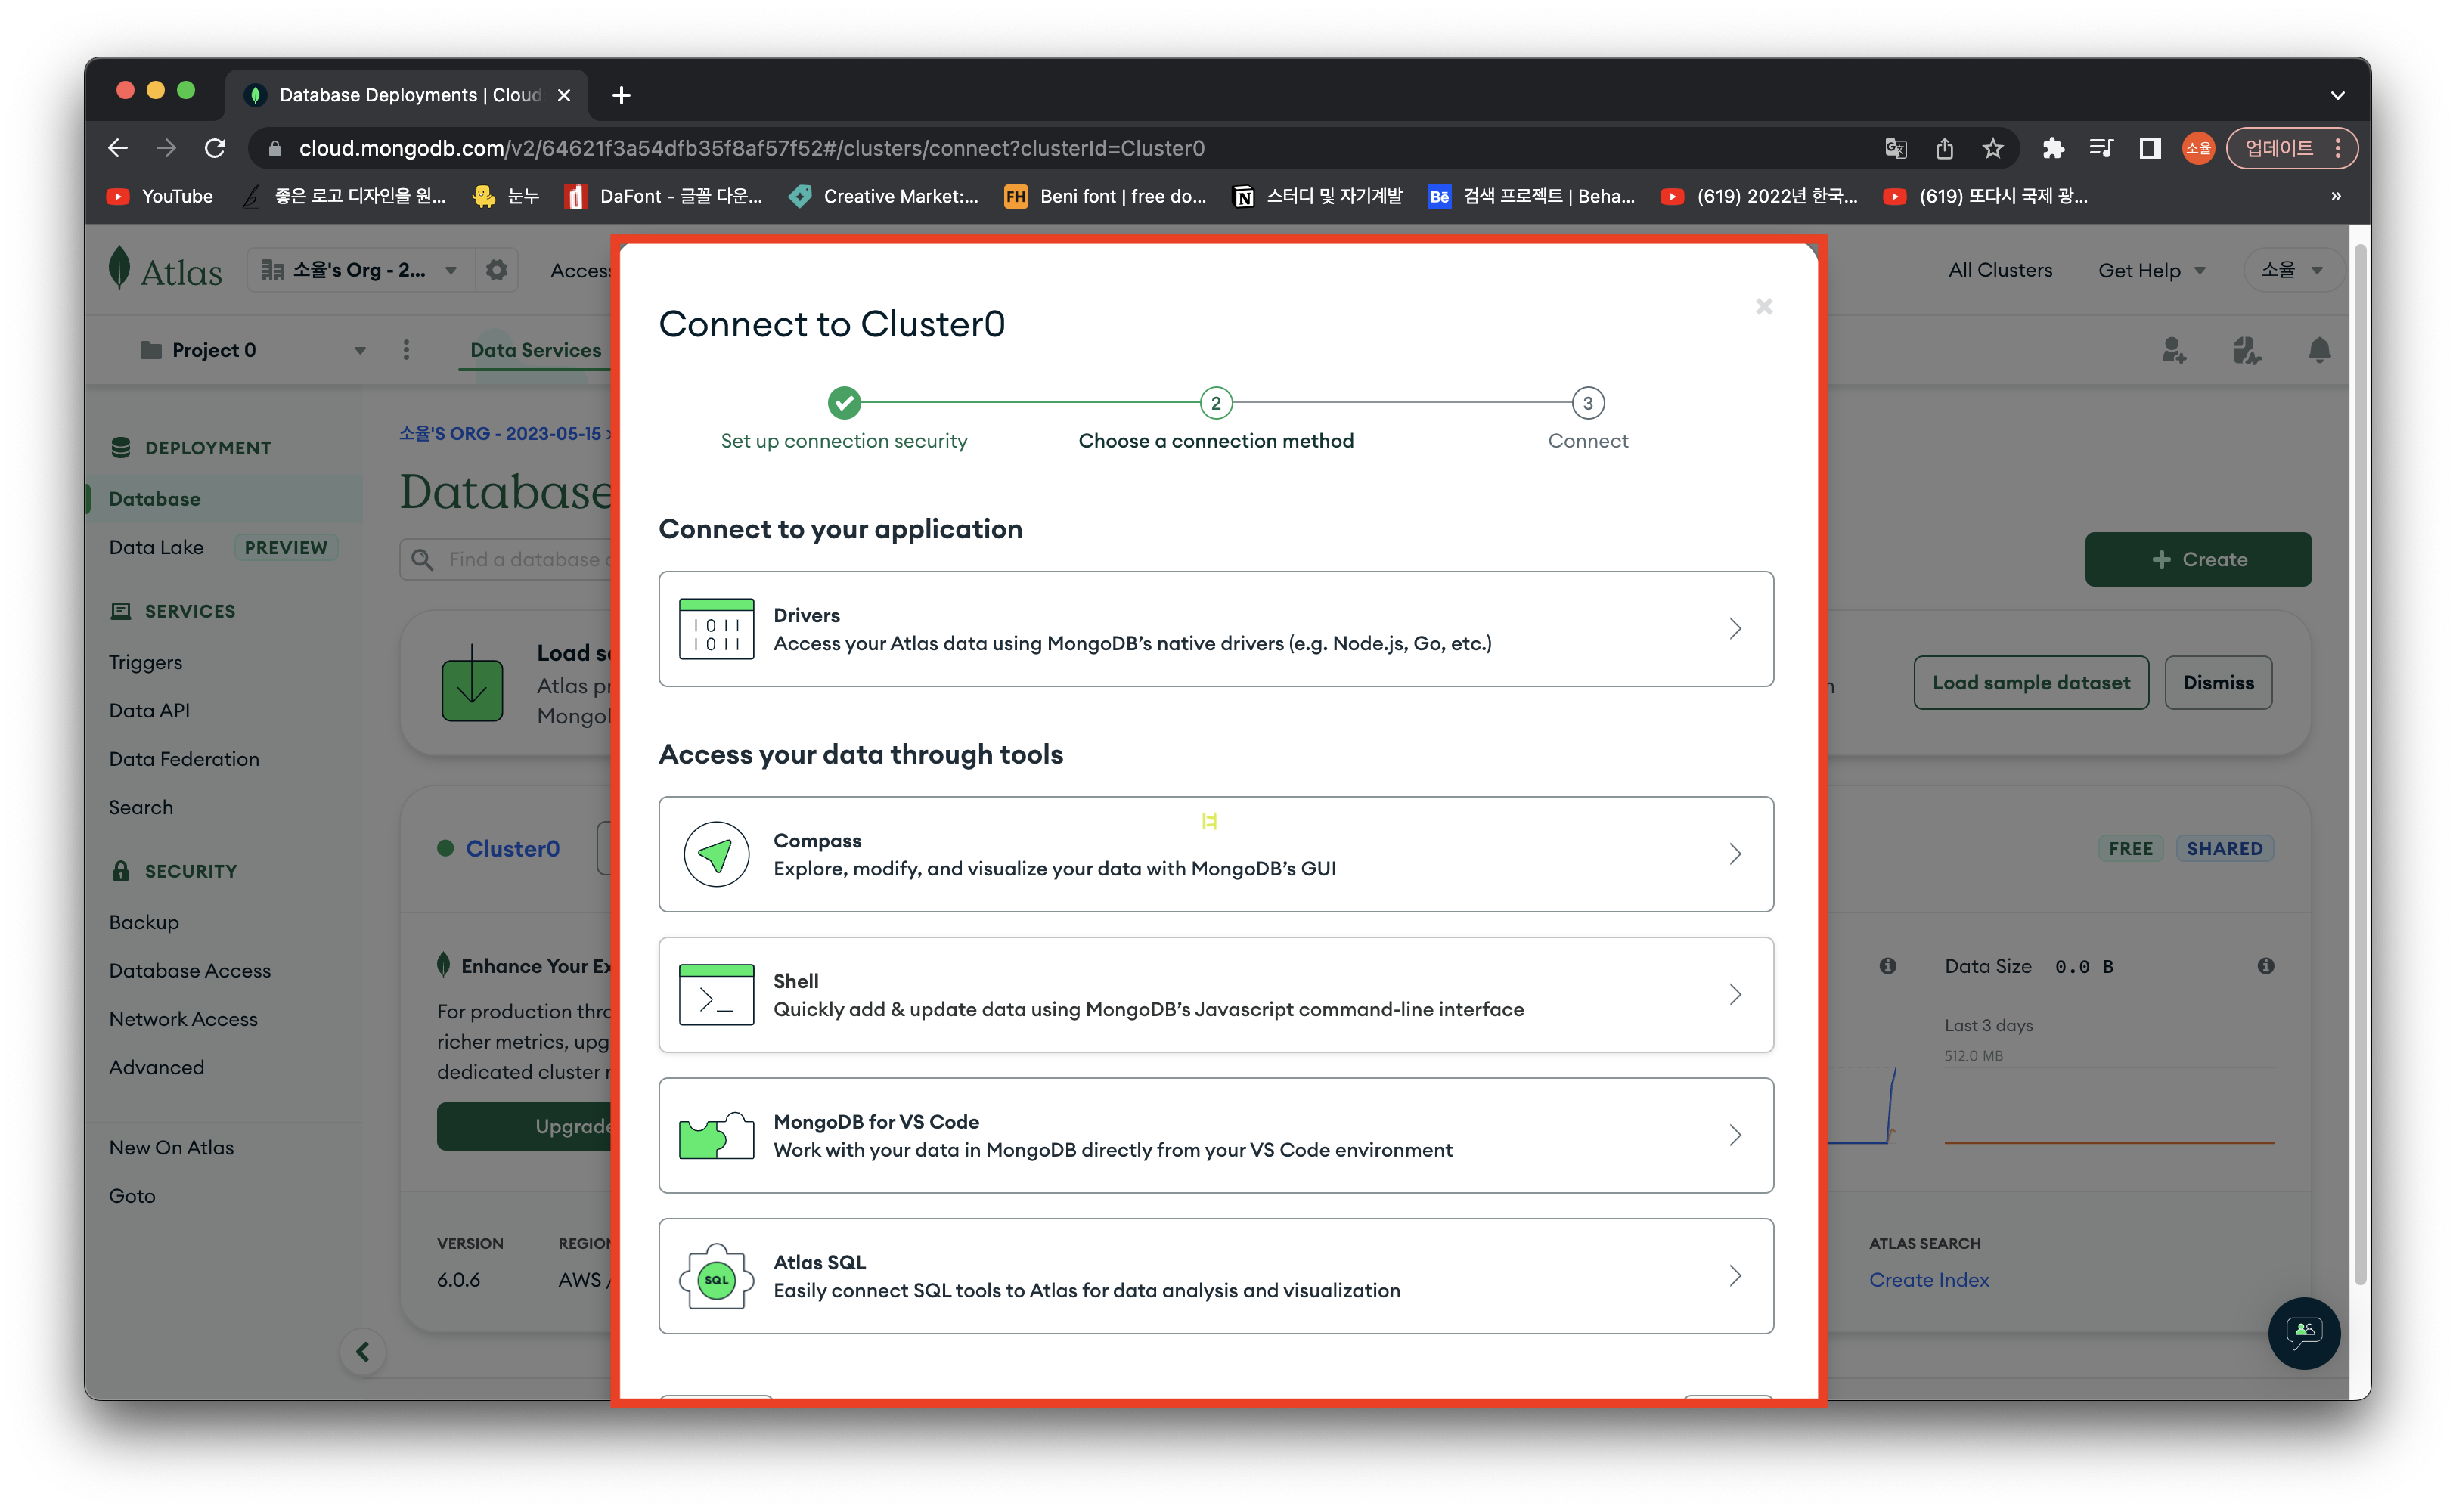2456x1512 pixels.
Task: Expand Atlas SQL row chevron
Action: pos(1735,1276)
